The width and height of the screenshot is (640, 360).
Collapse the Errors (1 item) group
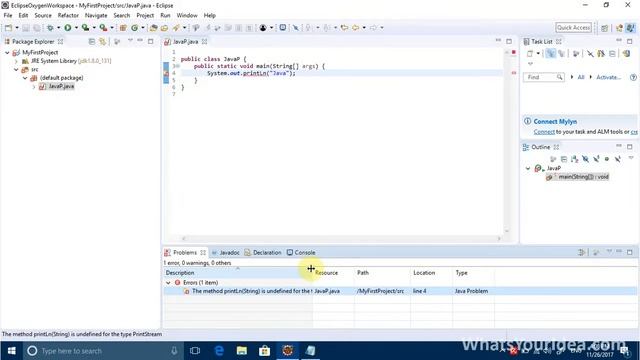point(168,282)
